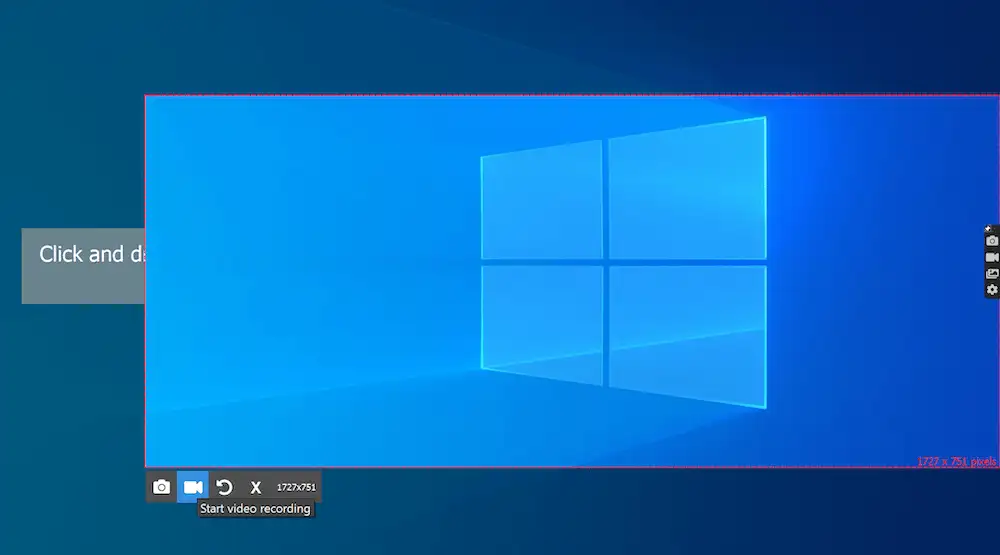Reset the selection using the circular arrow icon
The height and width of the screenshot is (555, 1000).
tap(224, 487)
